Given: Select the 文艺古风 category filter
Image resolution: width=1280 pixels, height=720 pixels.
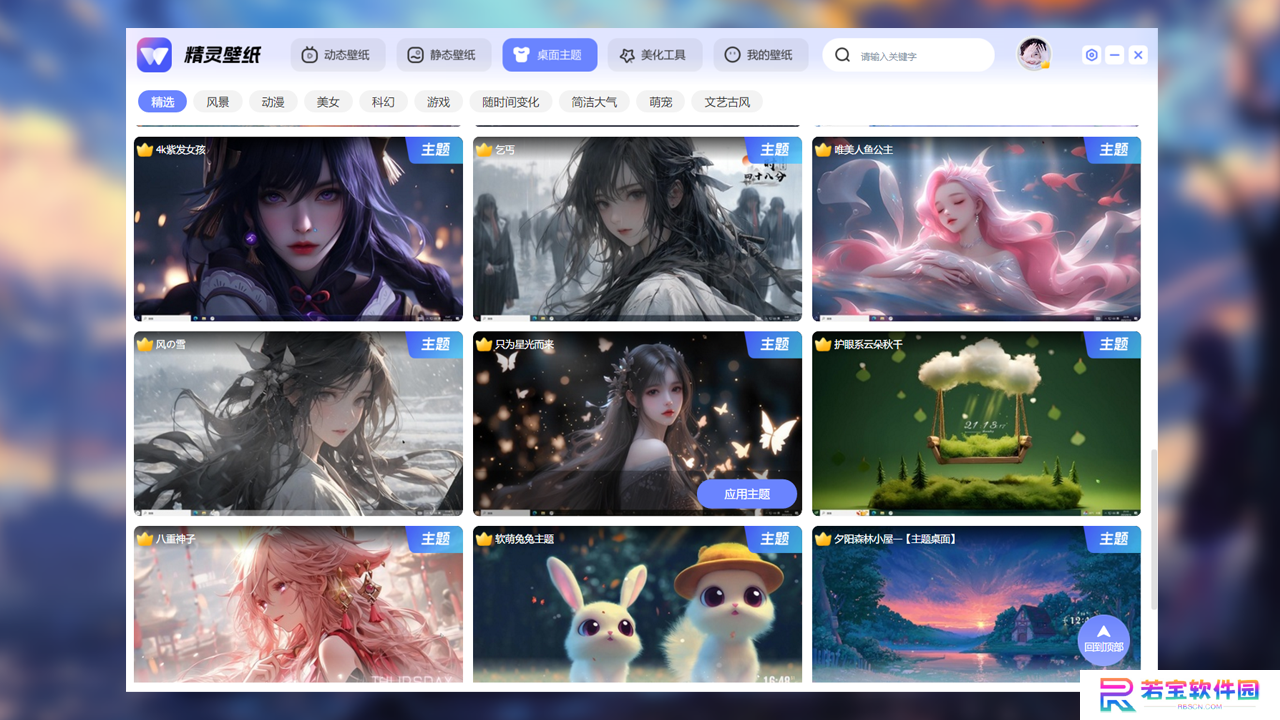Looking at the screenshot, I should click(727, 102).
